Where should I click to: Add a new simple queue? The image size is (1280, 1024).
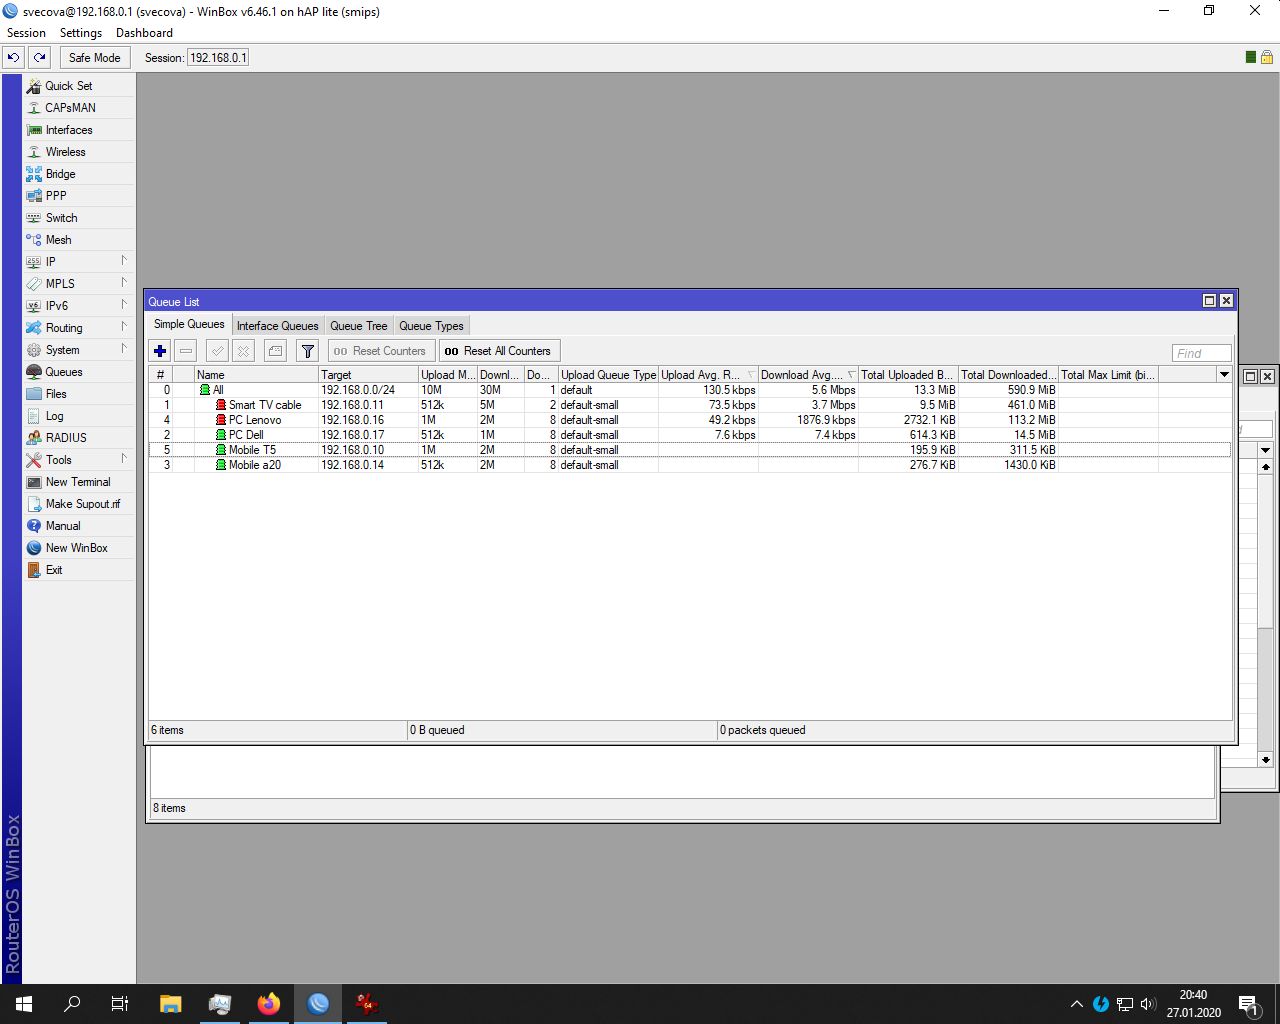pos(159,351)
